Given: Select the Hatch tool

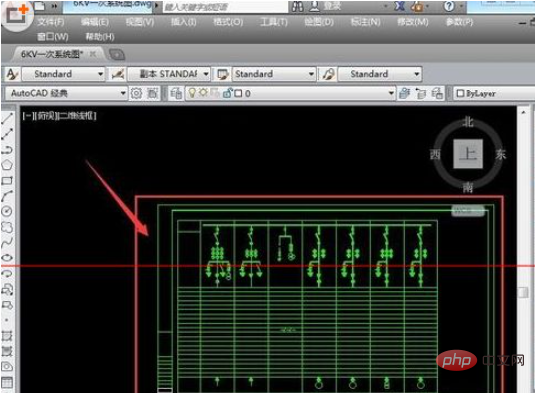Looking at the screenshot, I should [x=7, y=336].
